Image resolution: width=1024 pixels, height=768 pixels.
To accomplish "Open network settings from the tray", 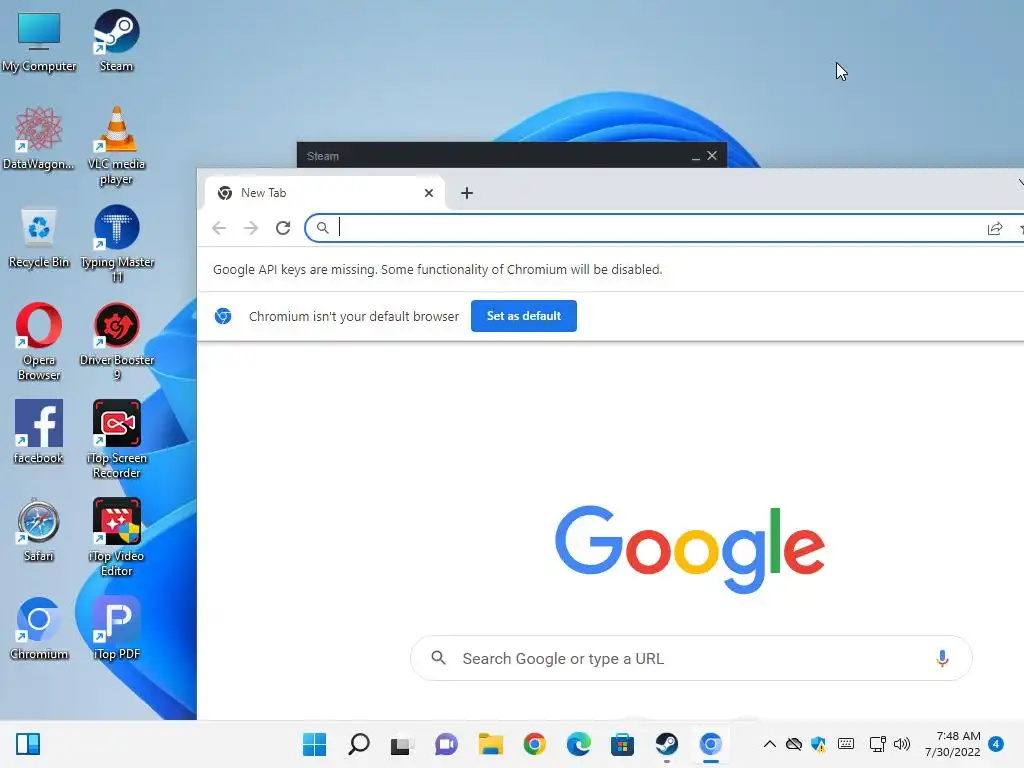I will coord(878,744).
